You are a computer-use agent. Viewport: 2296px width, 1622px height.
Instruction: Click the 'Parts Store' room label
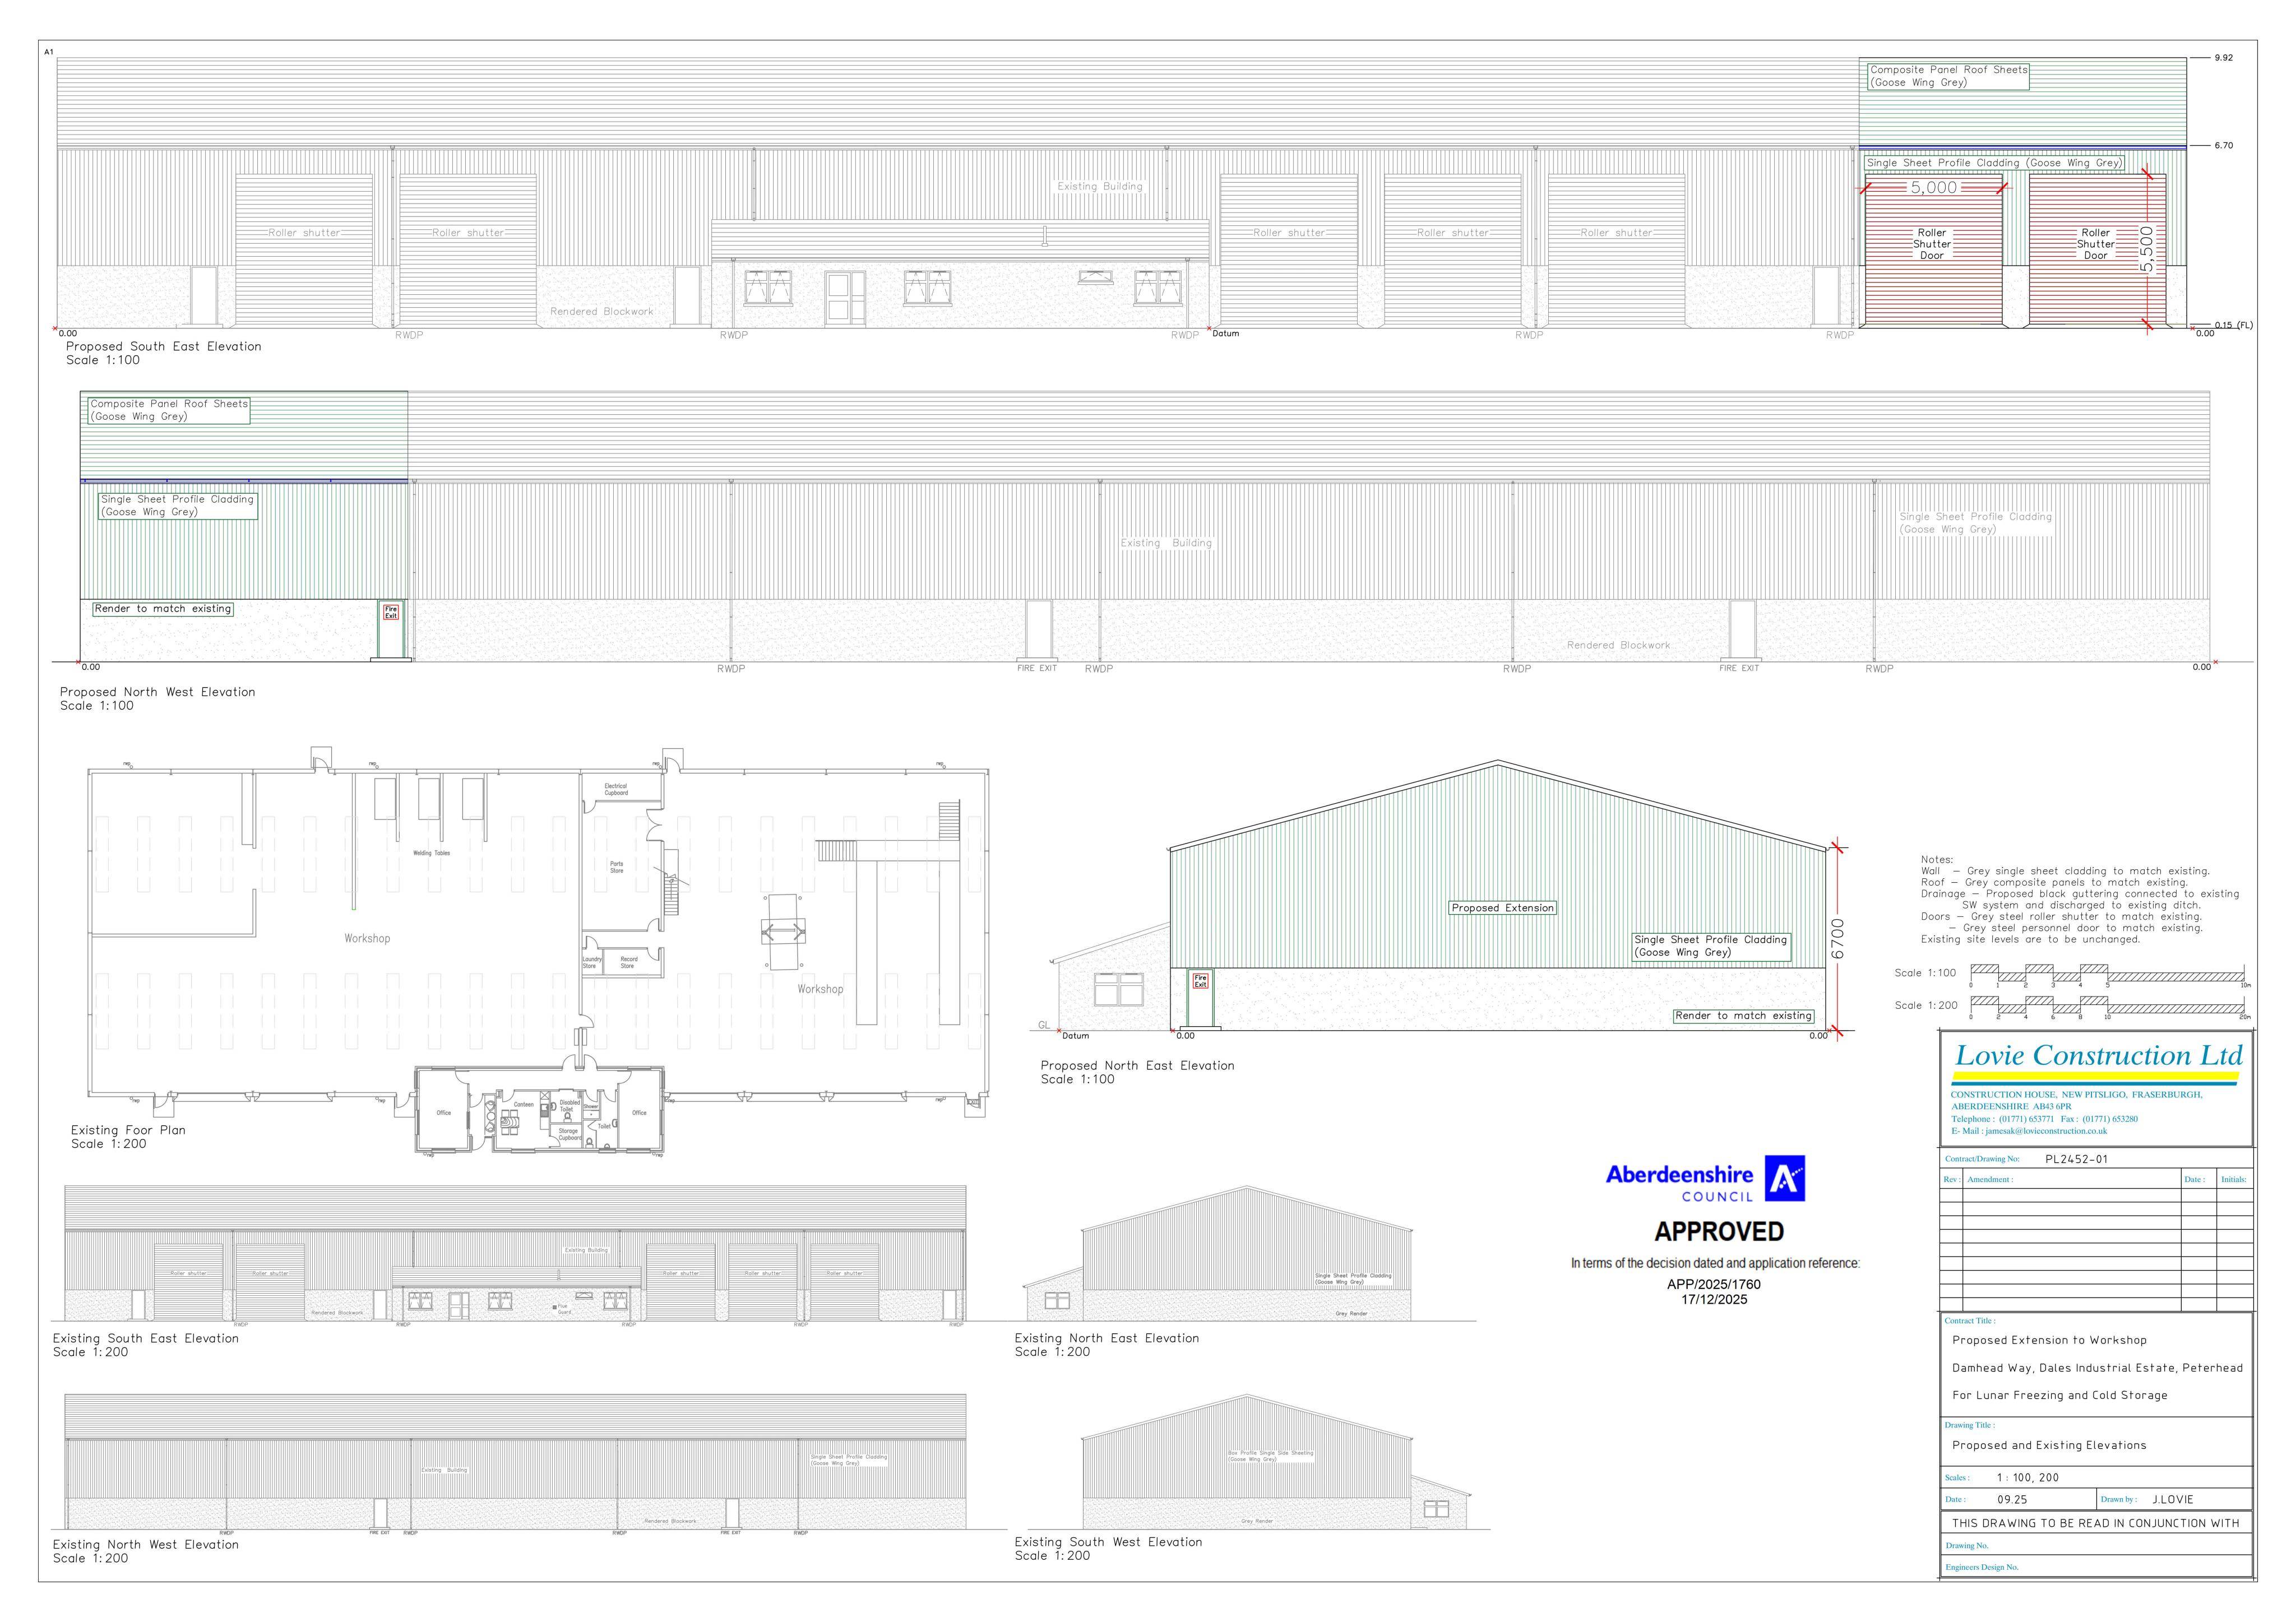[617, 868]
